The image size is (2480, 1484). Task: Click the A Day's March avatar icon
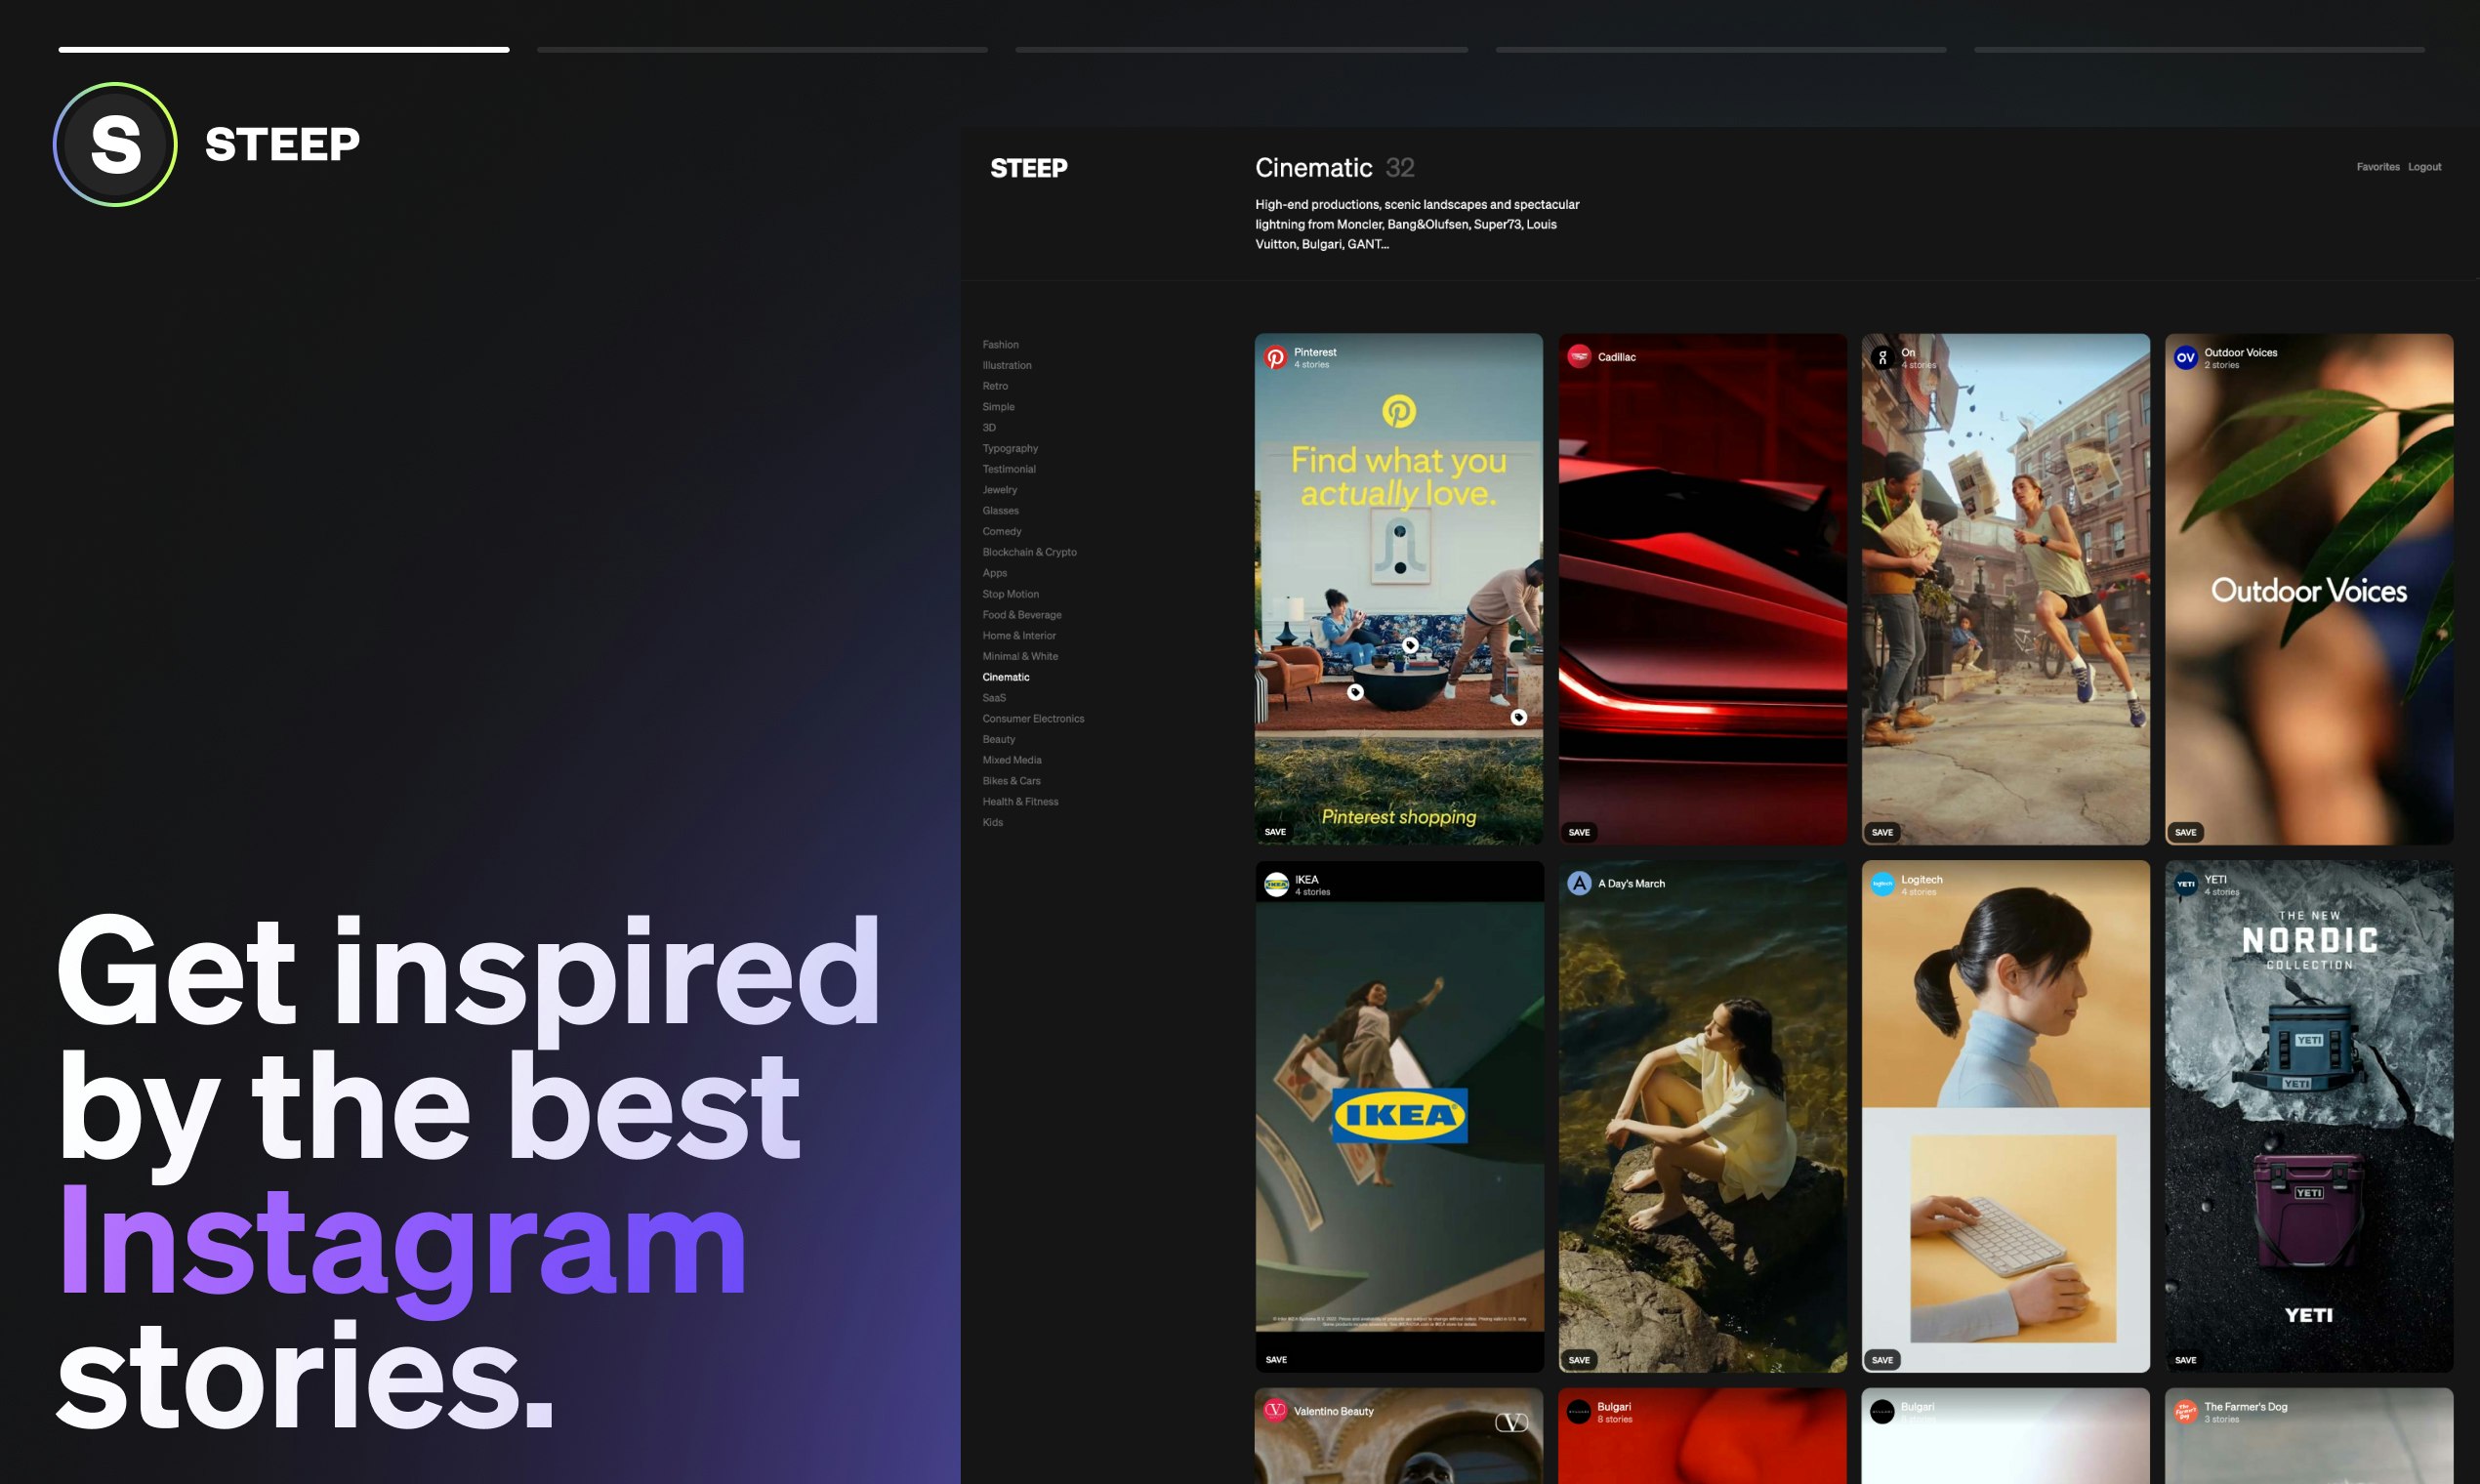[1579, 883]
